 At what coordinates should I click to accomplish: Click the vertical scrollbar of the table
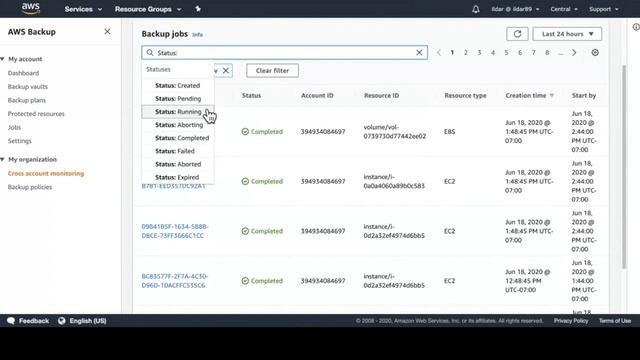tap(624, 167)
